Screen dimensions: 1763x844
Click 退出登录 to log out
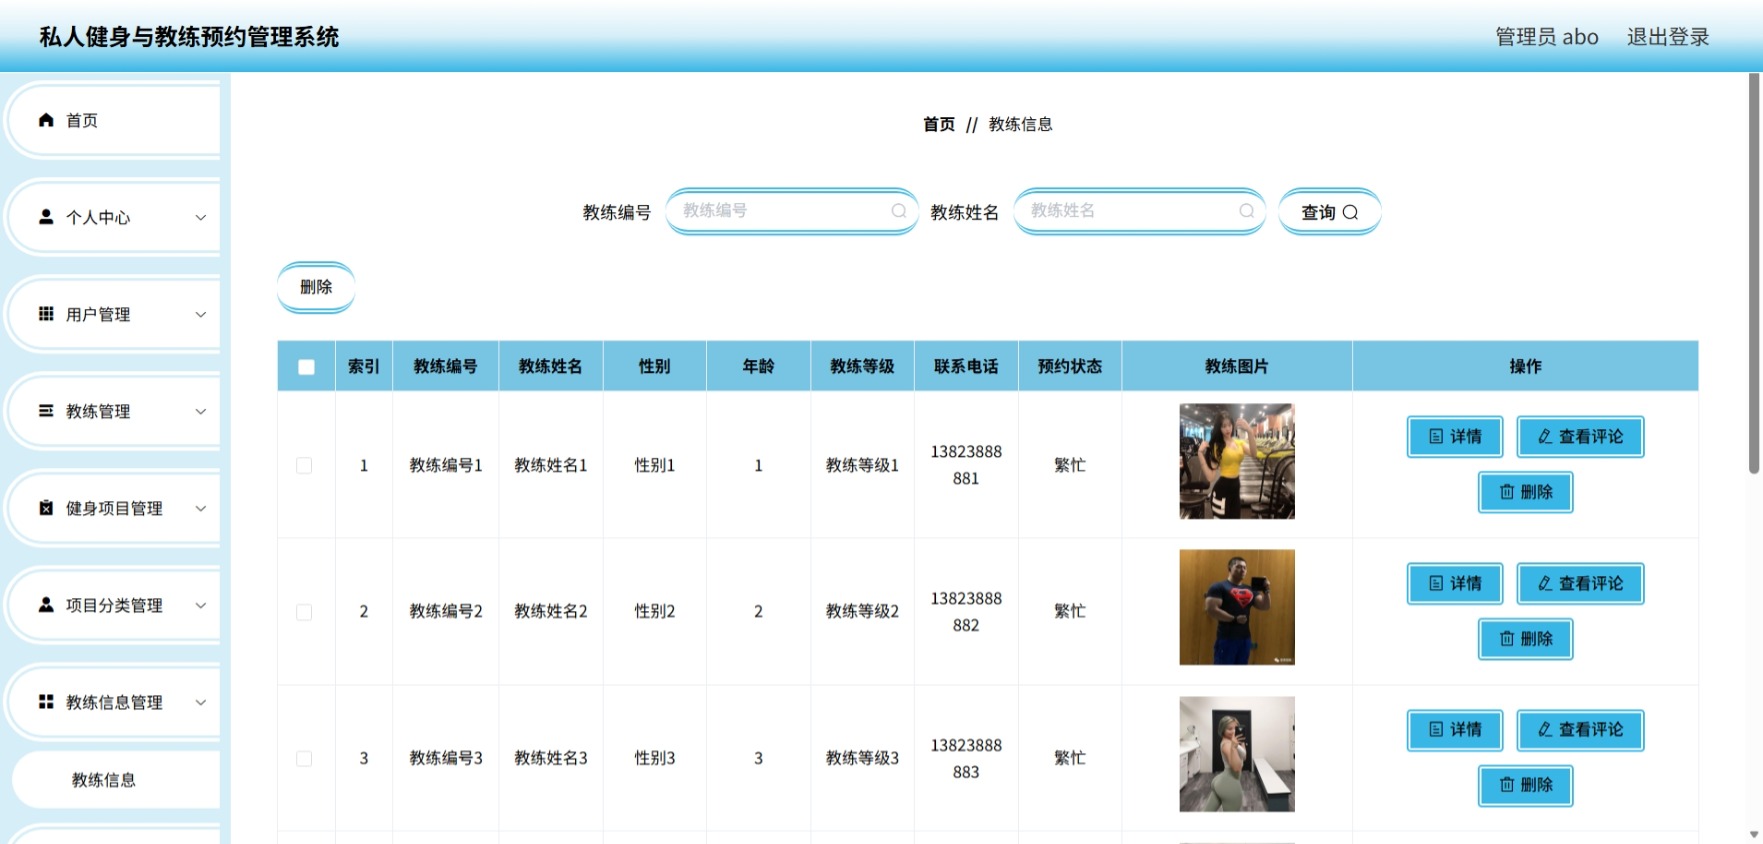coord(1668,37)
